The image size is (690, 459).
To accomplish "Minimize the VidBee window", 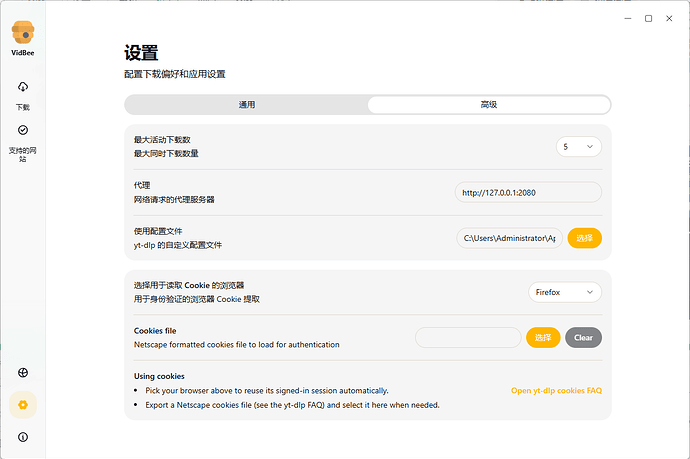I will pos(628,18).
